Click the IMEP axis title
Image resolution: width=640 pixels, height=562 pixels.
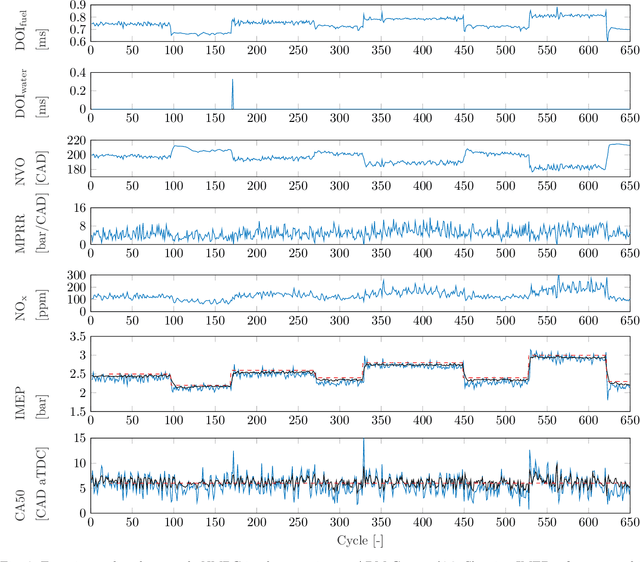pos(20,403)
